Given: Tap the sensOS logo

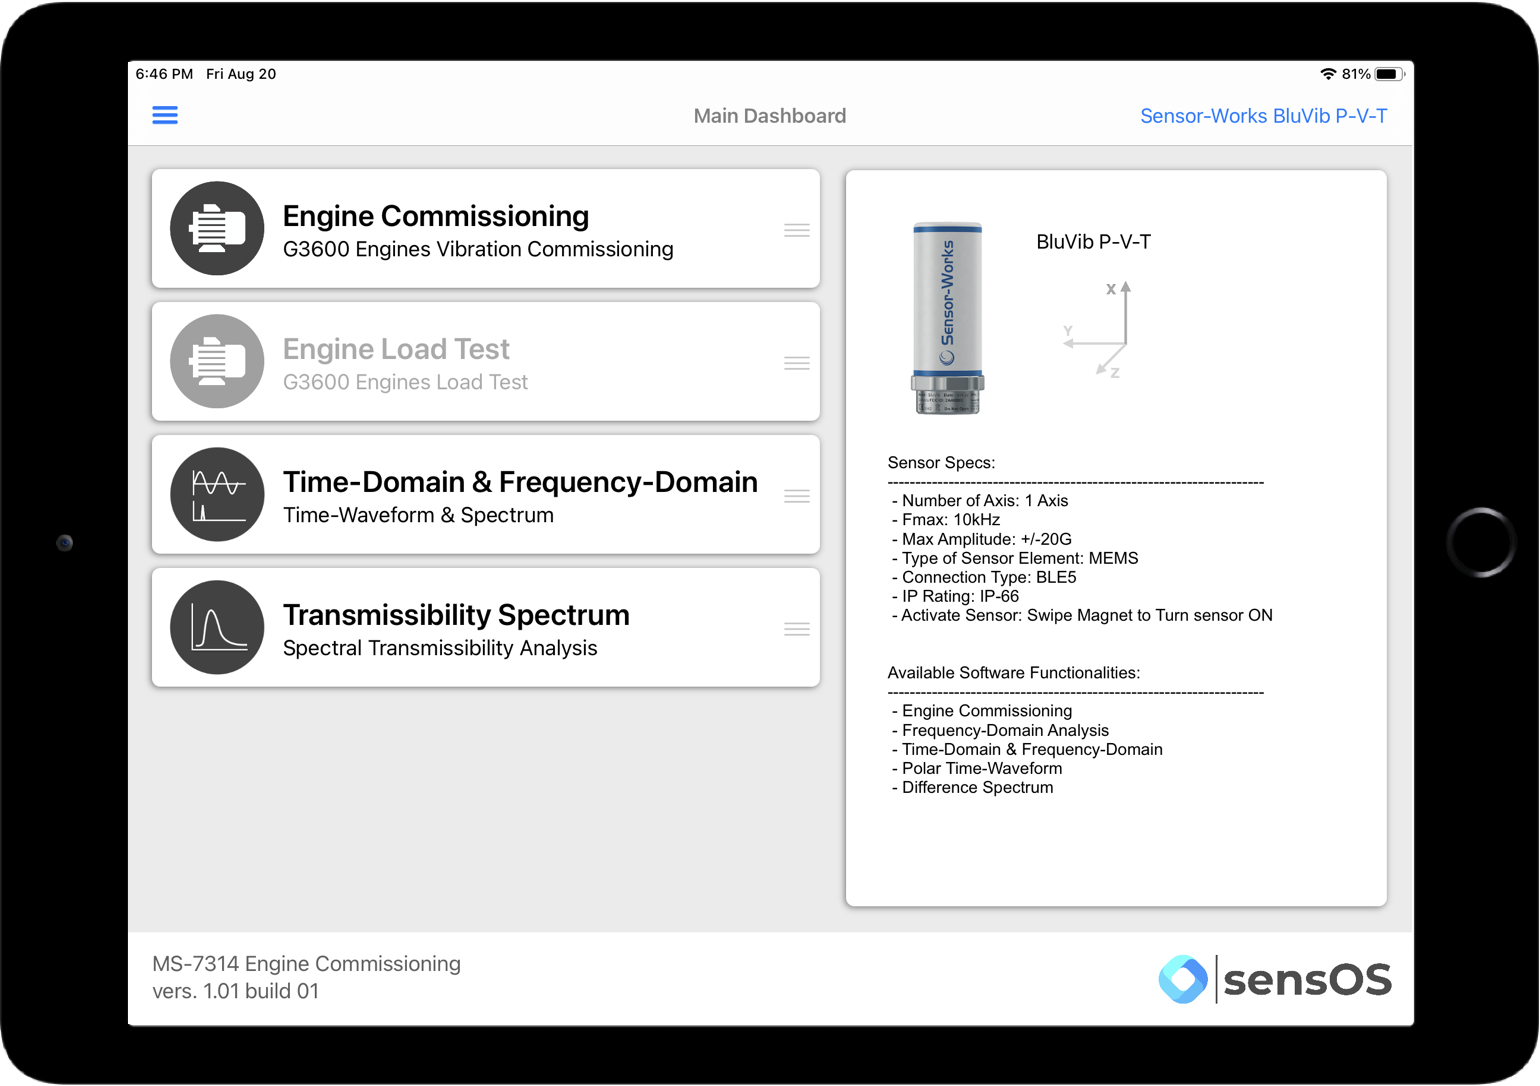Looking at the screenshot, I should (1275, 979).
